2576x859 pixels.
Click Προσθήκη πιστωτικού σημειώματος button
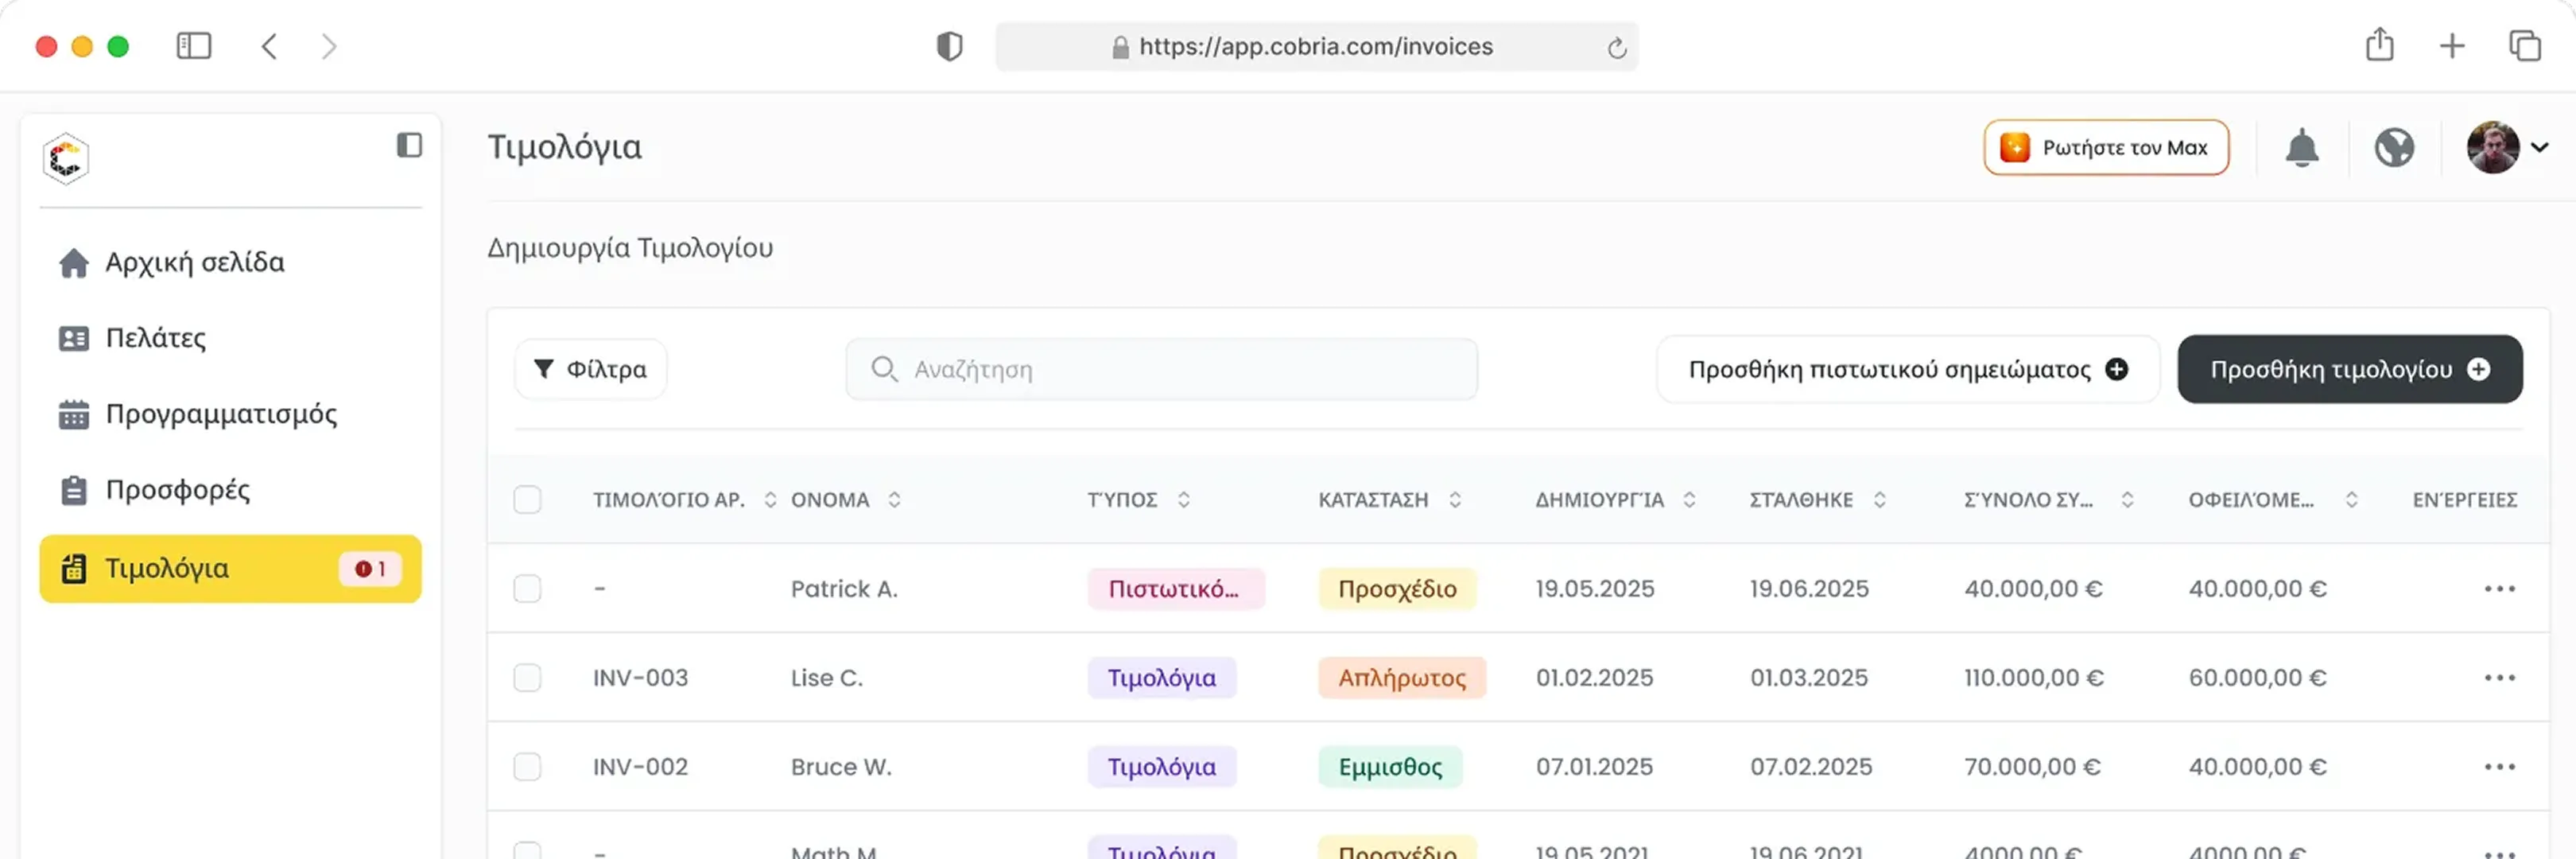click(x=1908, y=370)
